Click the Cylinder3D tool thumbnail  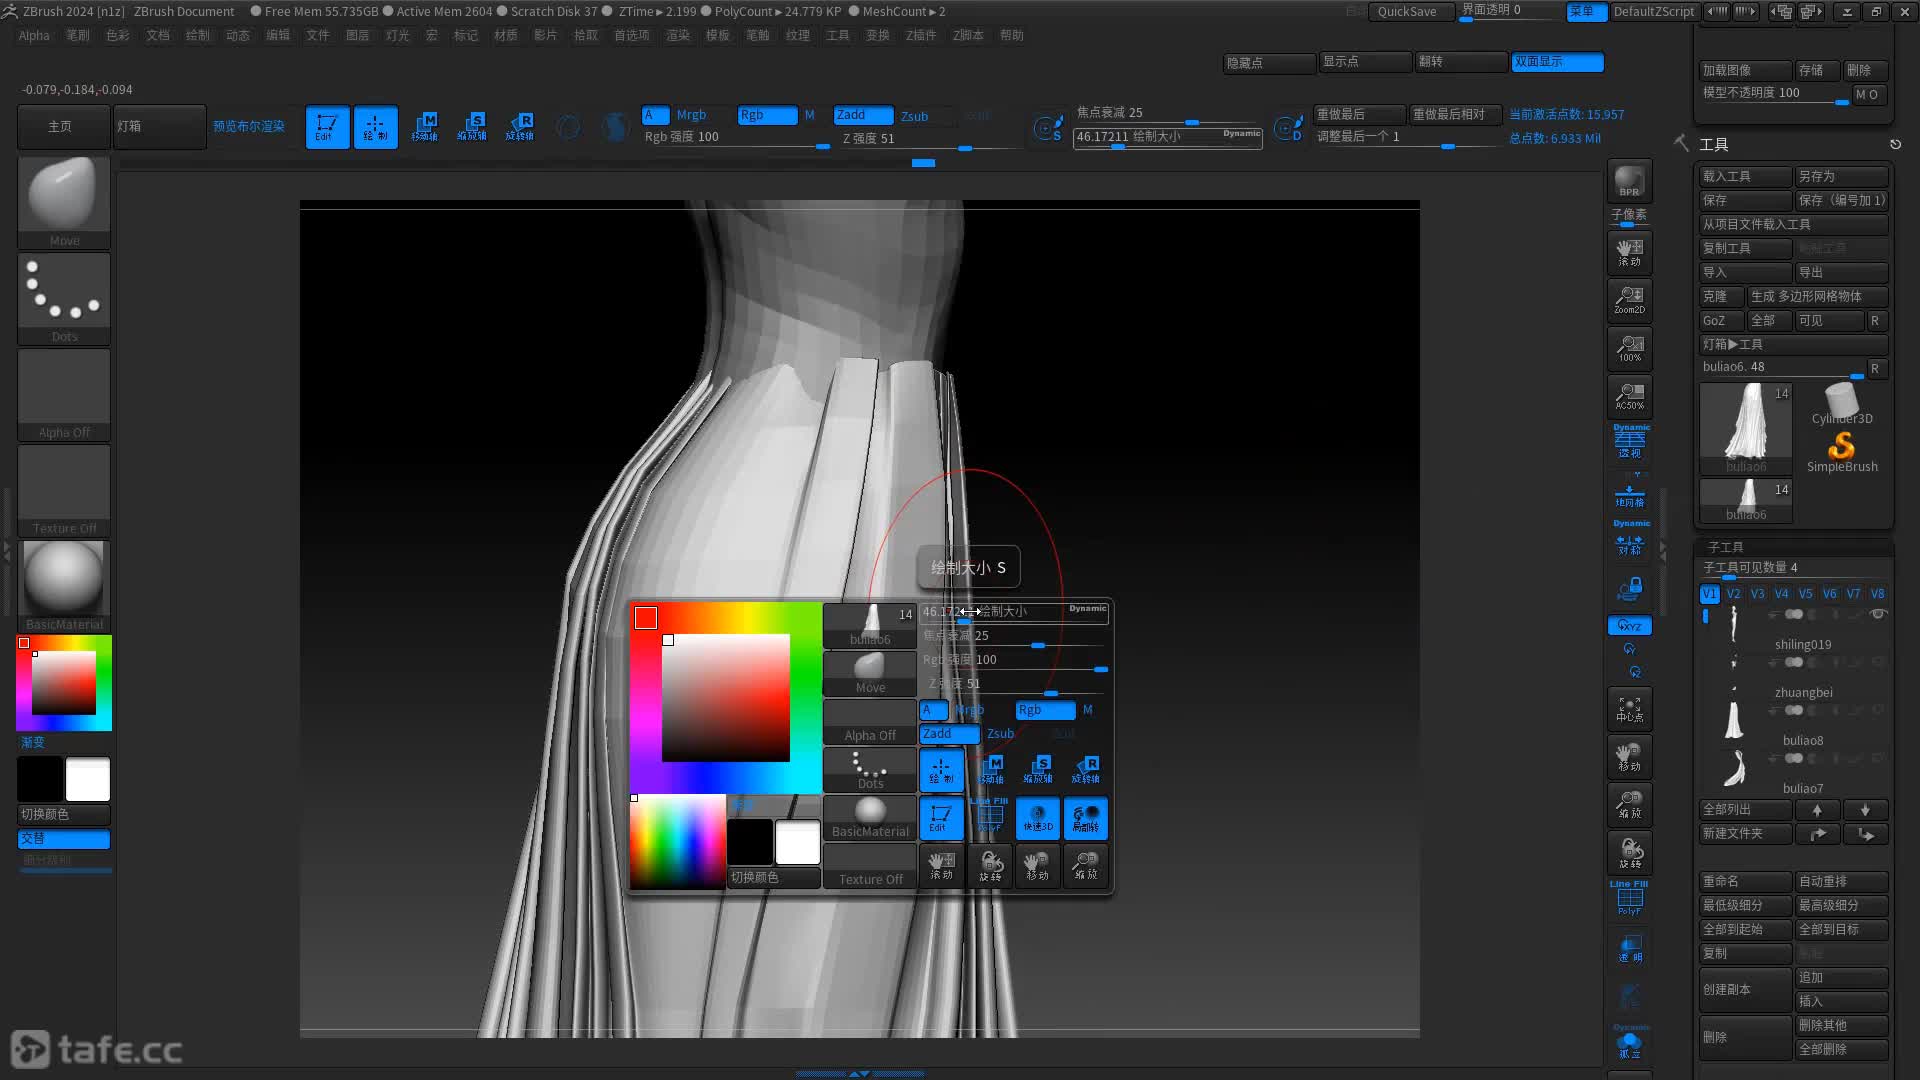tap(1842, 404)
